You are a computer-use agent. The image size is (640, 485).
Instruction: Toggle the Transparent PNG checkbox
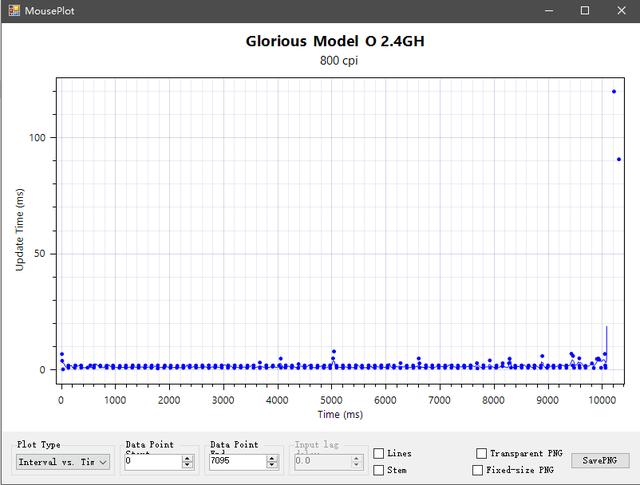click(x=481, y=453)
